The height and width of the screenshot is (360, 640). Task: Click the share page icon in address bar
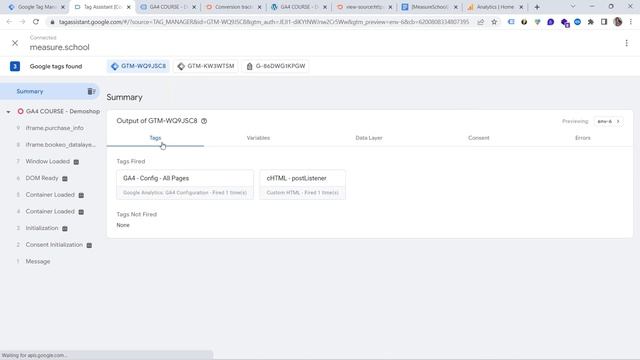[481, 22]
